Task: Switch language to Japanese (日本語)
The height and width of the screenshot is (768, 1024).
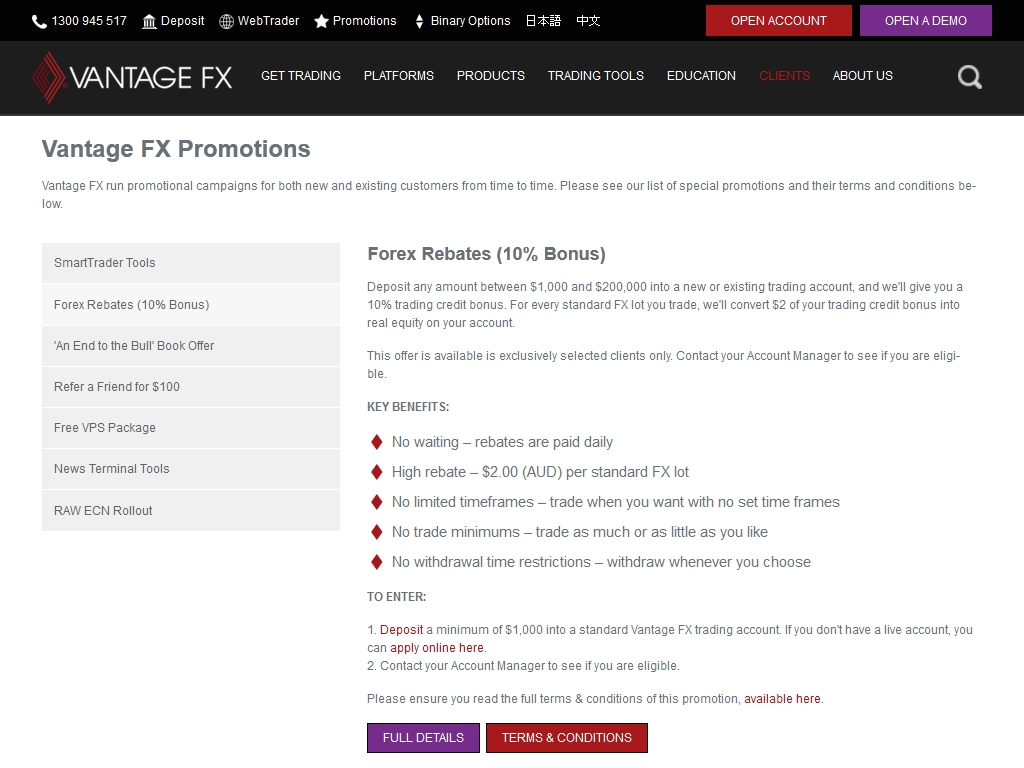Action: (x=543, y=21)
